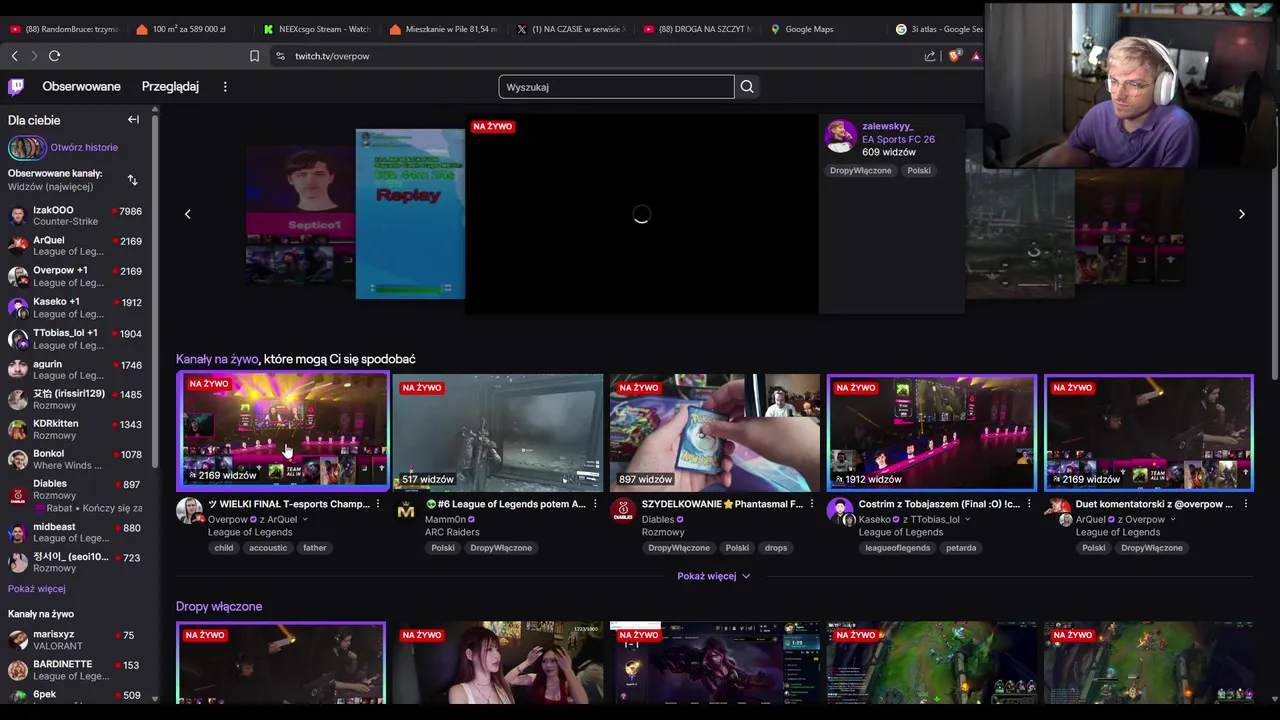The image size is (1280, 720).
Task: Click the Twitch logo home icon
Action: click(x=16, y=87)
